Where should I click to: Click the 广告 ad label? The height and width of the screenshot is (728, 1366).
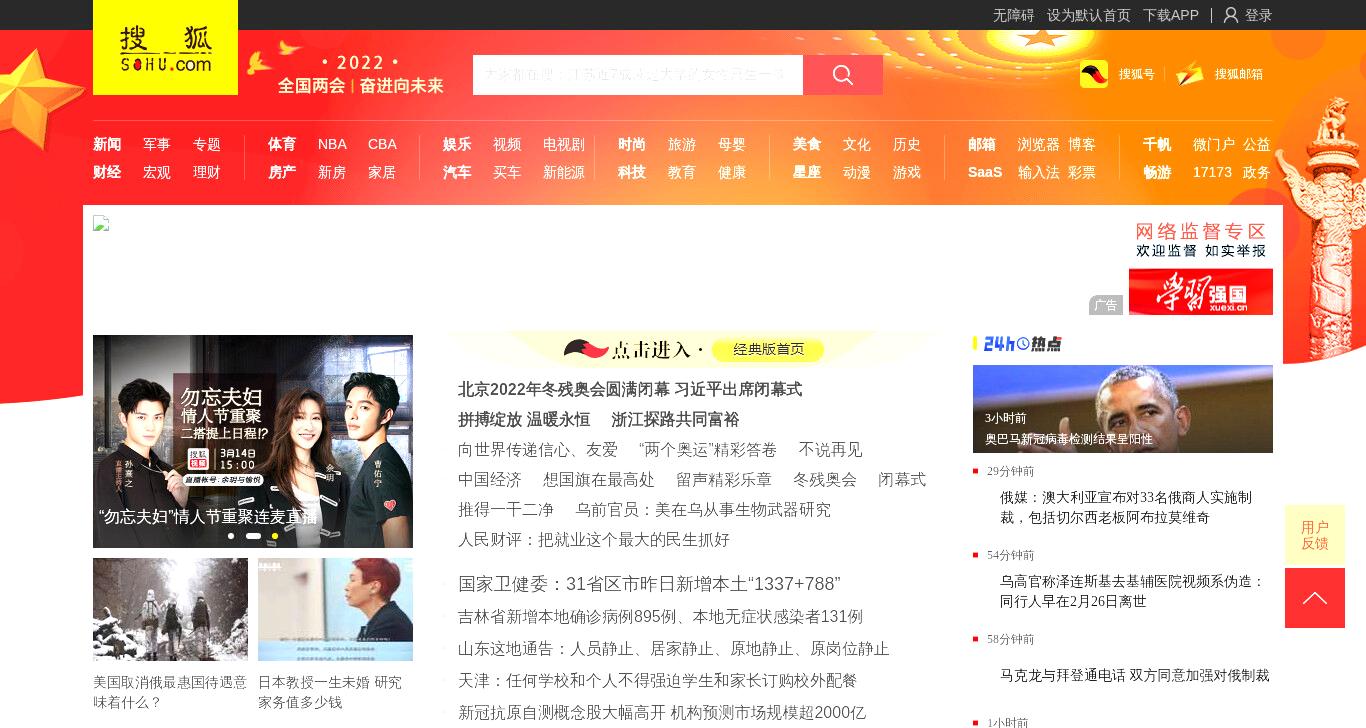(1106, 305)
